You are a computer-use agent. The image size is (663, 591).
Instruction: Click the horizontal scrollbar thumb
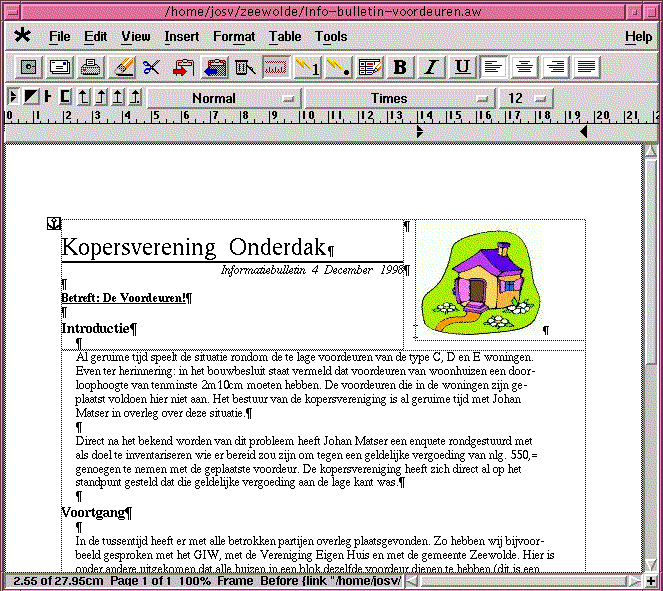tap(523, 581)
